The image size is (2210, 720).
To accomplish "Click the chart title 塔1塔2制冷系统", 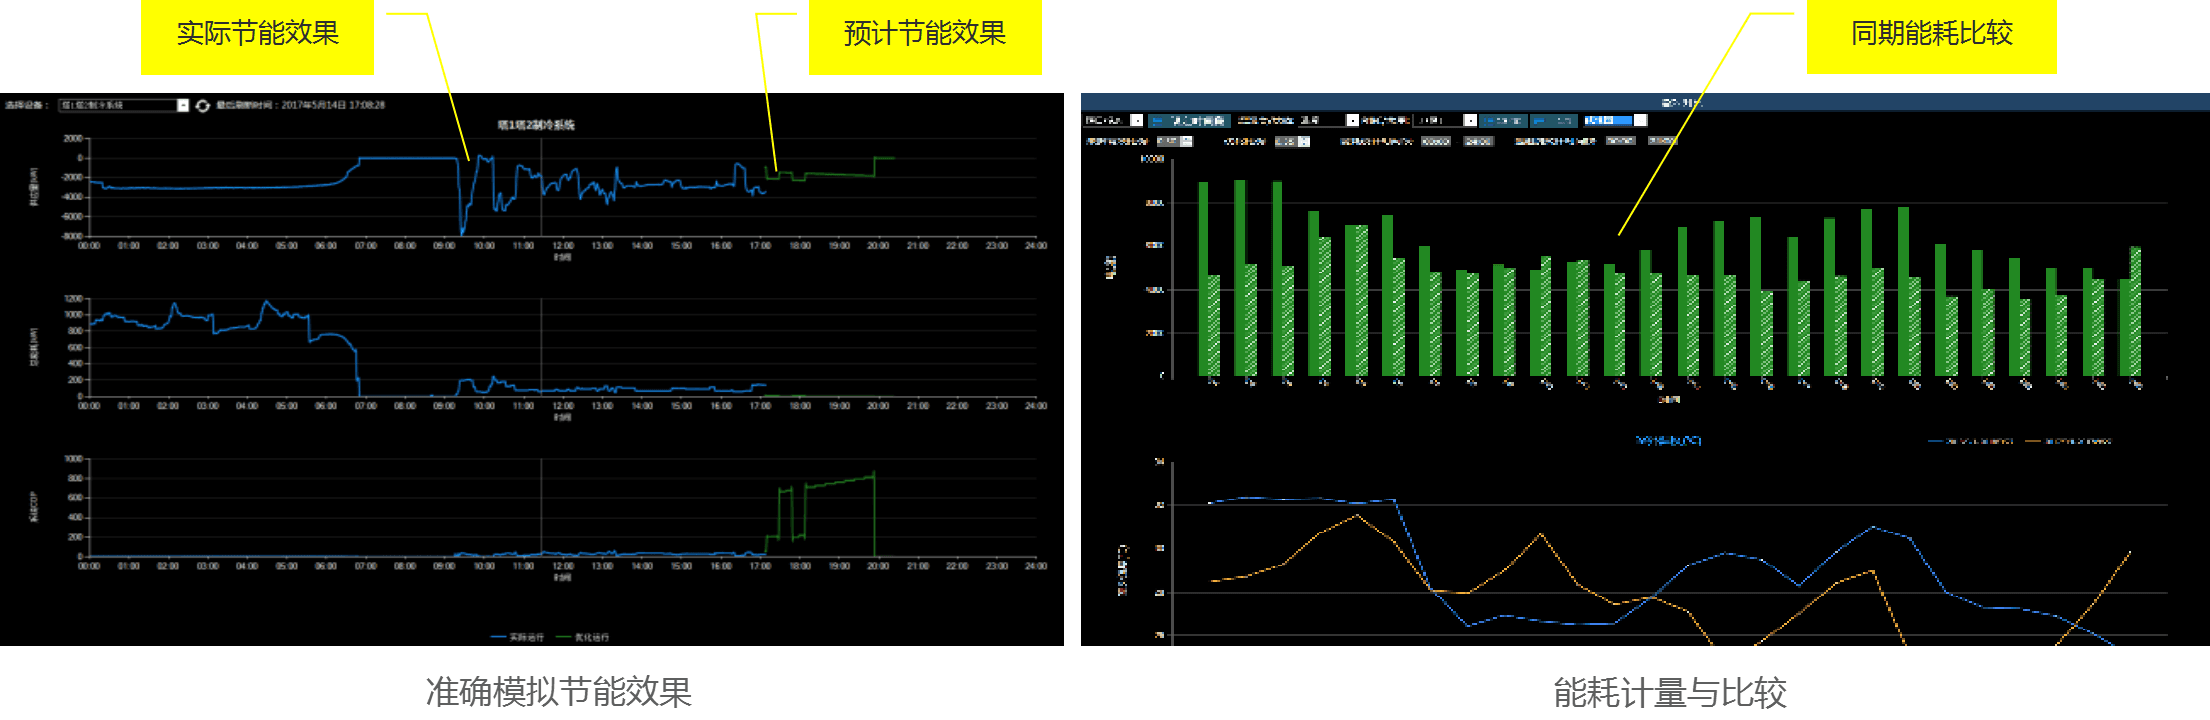I will [536, 125].
